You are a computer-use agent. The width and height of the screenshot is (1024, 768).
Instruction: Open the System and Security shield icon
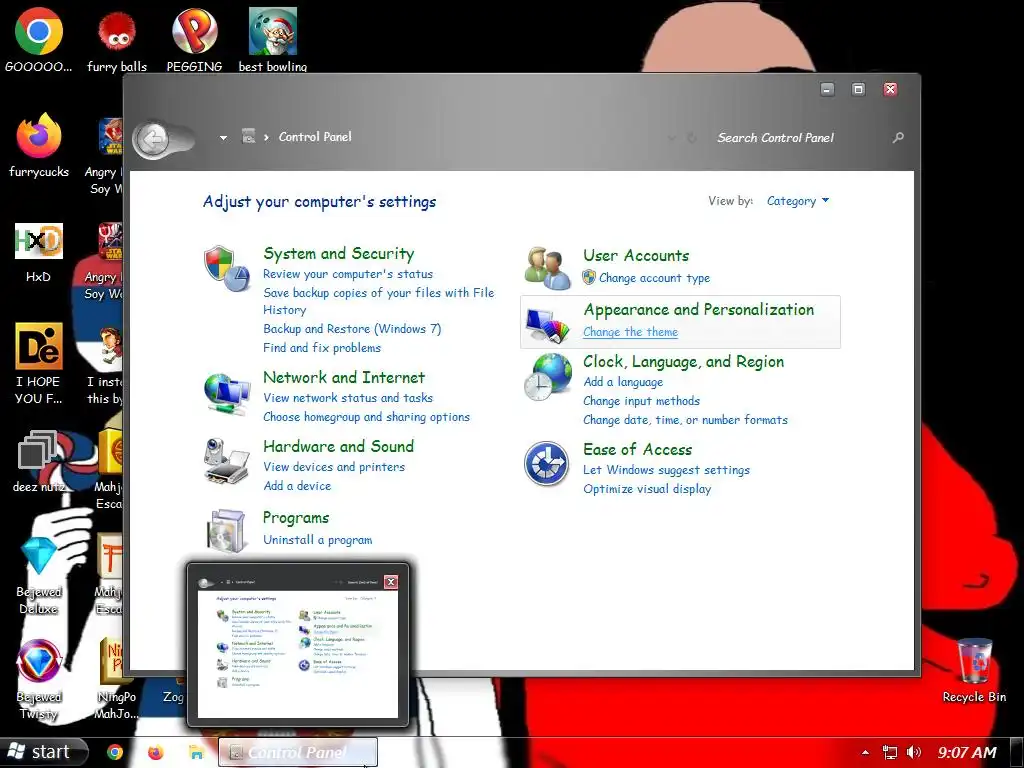point(227,268)
